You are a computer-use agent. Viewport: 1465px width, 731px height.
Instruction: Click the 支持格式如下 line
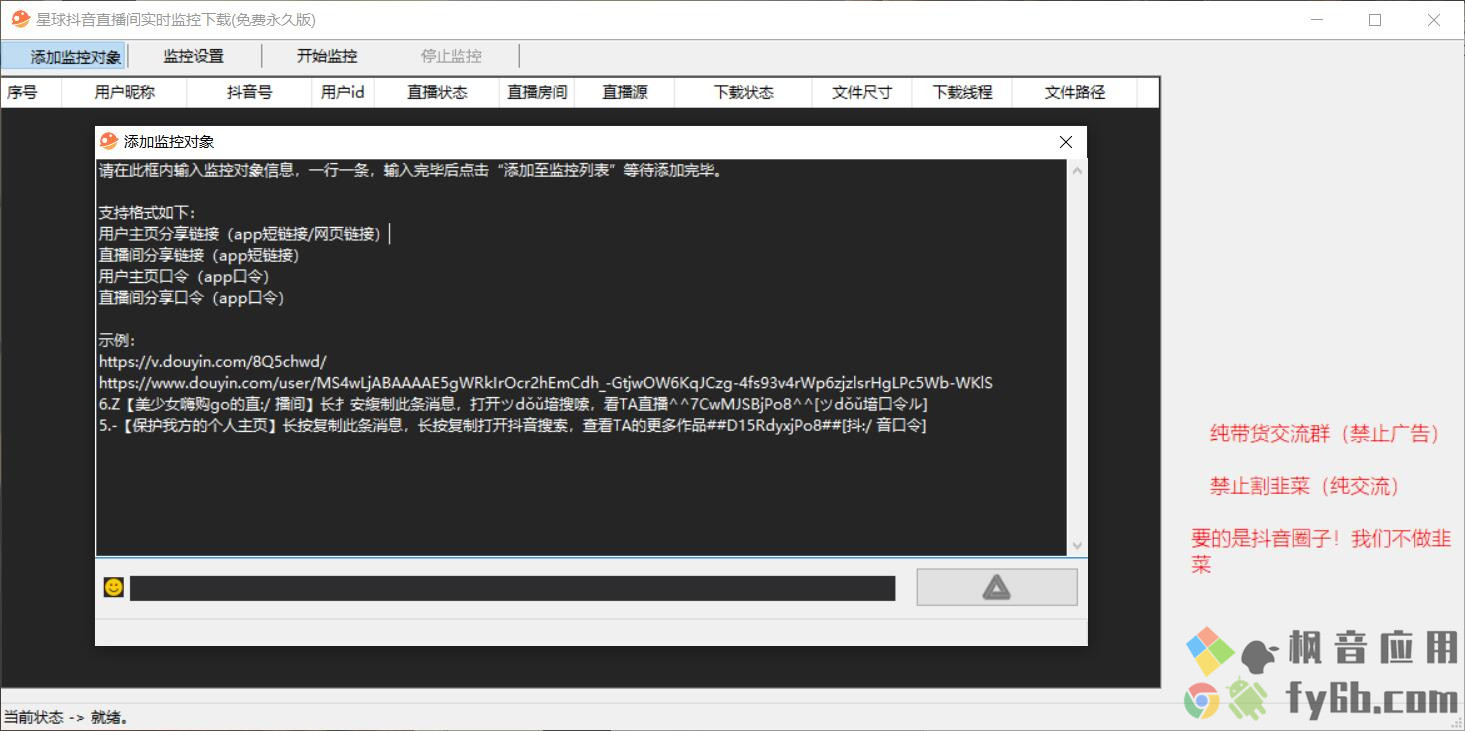[x=148, y=213]
